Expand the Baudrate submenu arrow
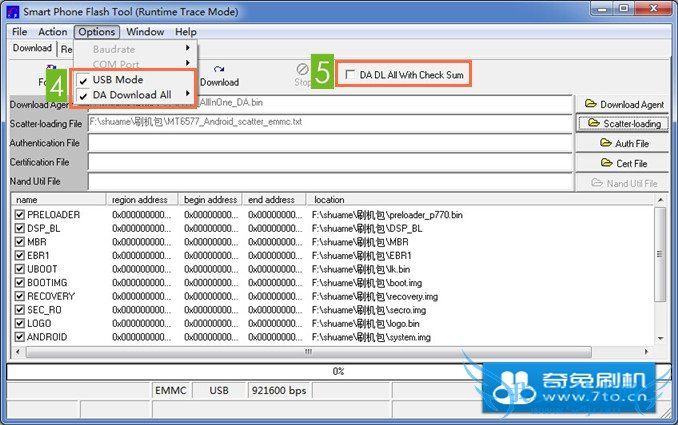Viewport: 678px width, 425px height. pos(188,48)
